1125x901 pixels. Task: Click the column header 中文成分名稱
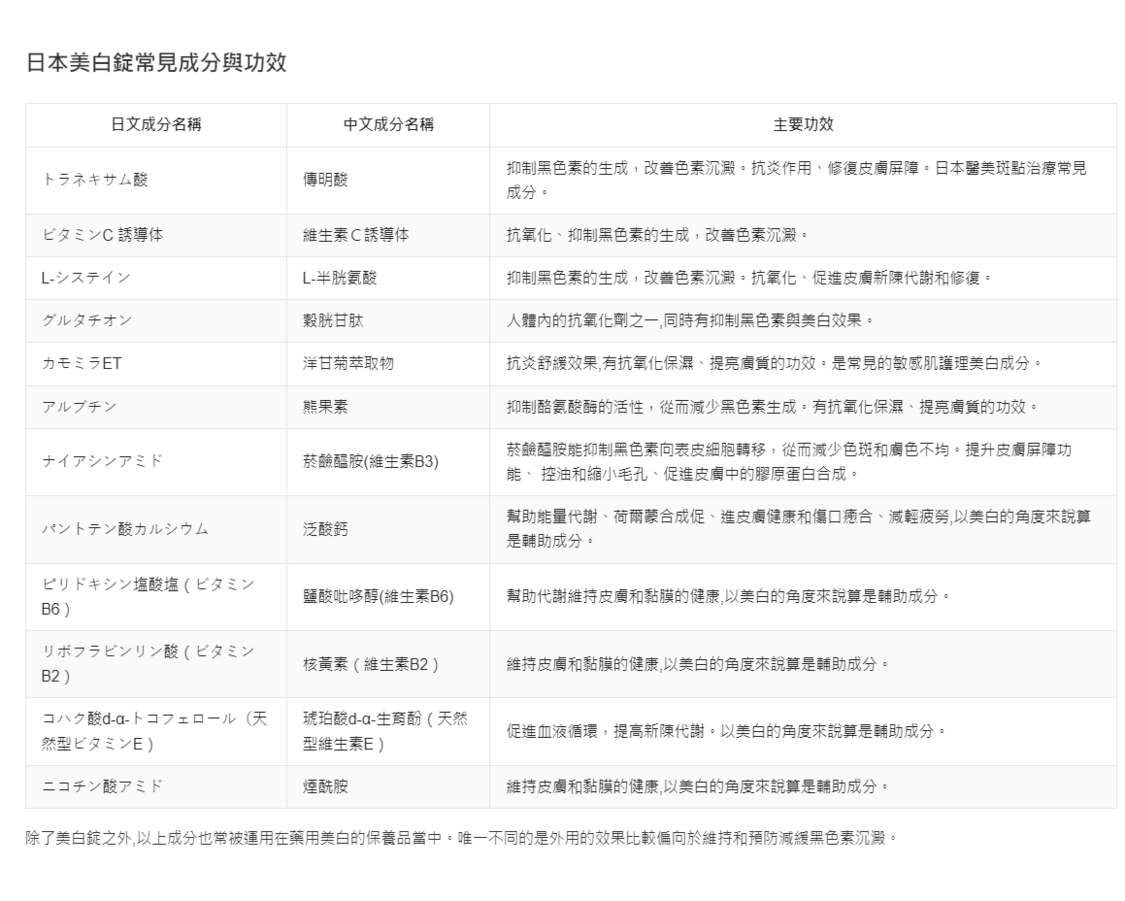388,125
